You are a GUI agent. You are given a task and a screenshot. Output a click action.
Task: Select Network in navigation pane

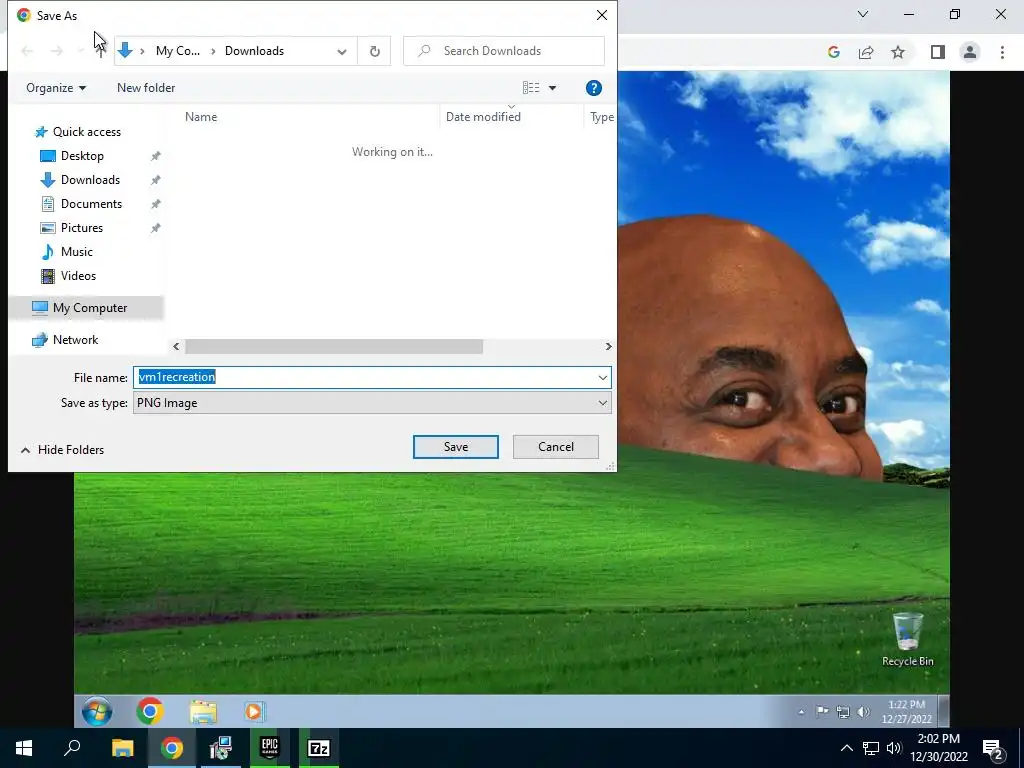coord(75,340)
